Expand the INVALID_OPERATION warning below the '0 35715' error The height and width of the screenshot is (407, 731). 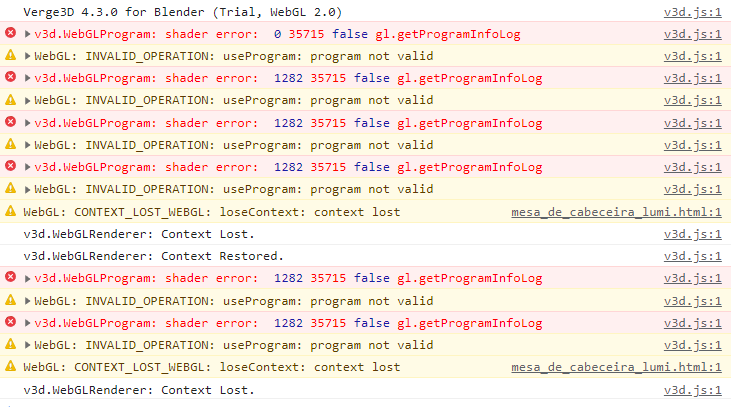[28, 56]
